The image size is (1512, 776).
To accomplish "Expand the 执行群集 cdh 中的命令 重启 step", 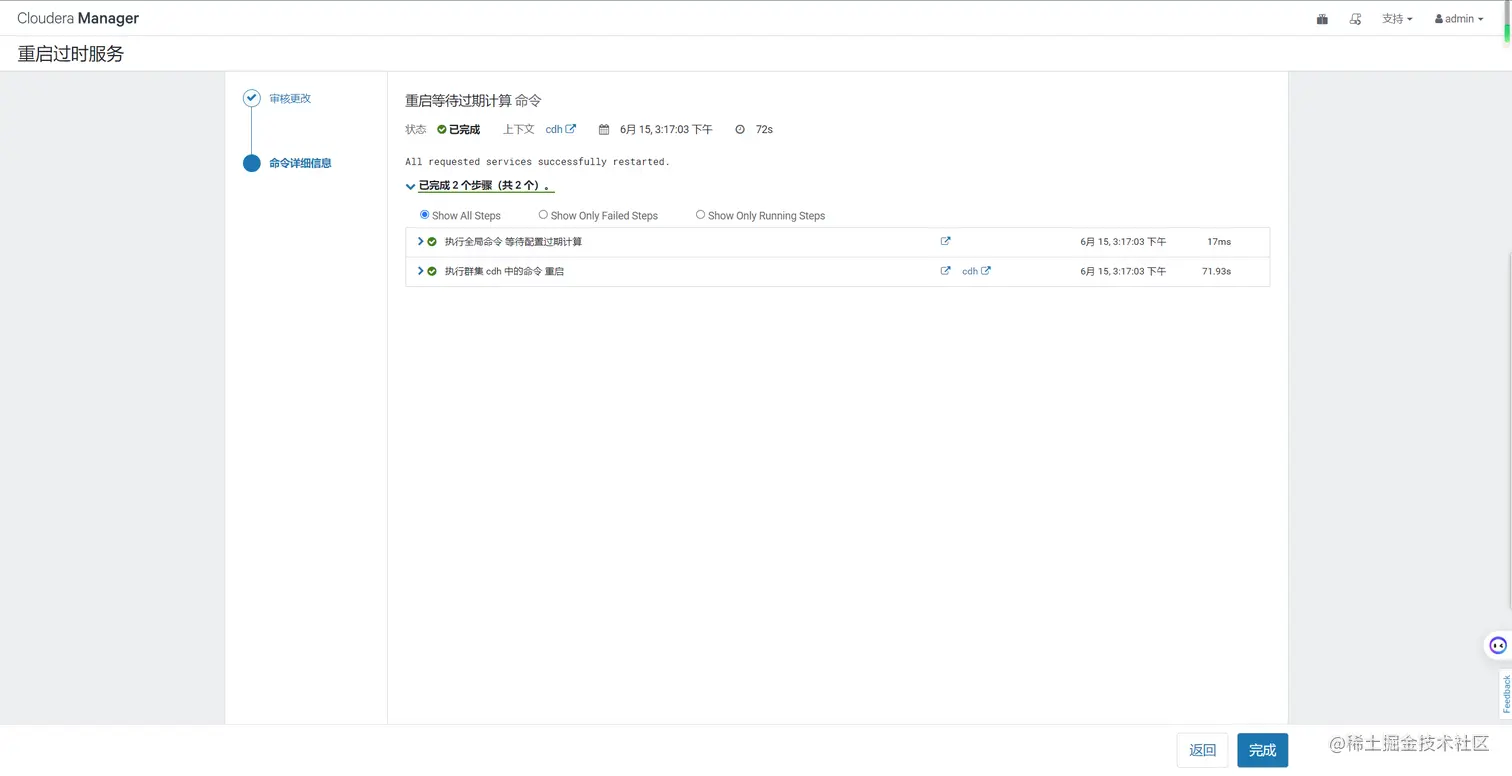I will [x=420, y=271].
